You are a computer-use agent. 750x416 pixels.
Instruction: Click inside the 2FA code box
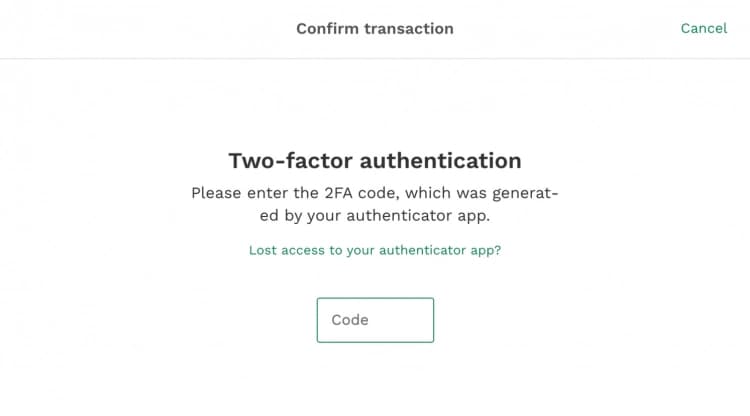tap(375, 320)
